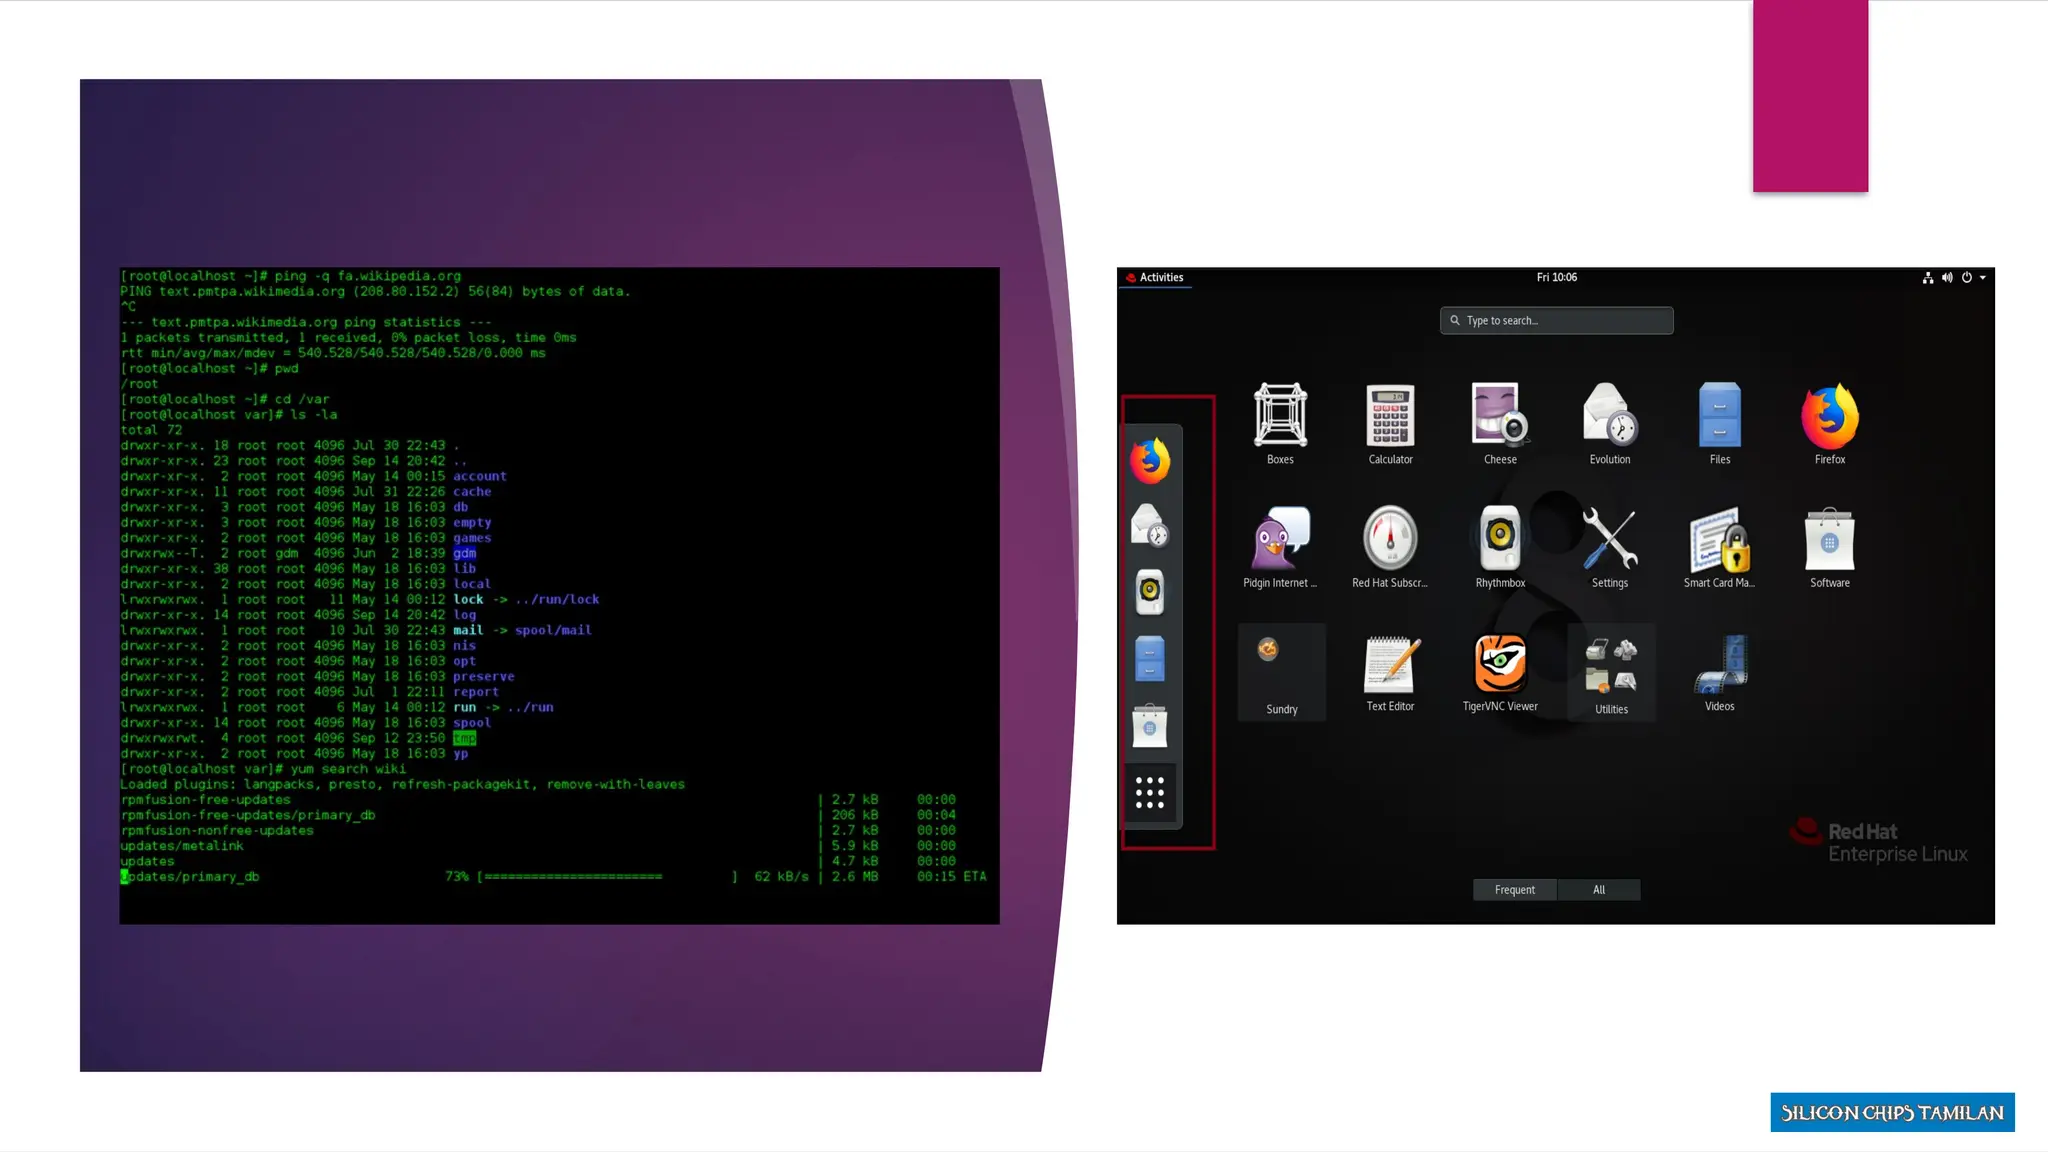Toggle Show Applications grid button
2048x1152 pixels.
1150,793
